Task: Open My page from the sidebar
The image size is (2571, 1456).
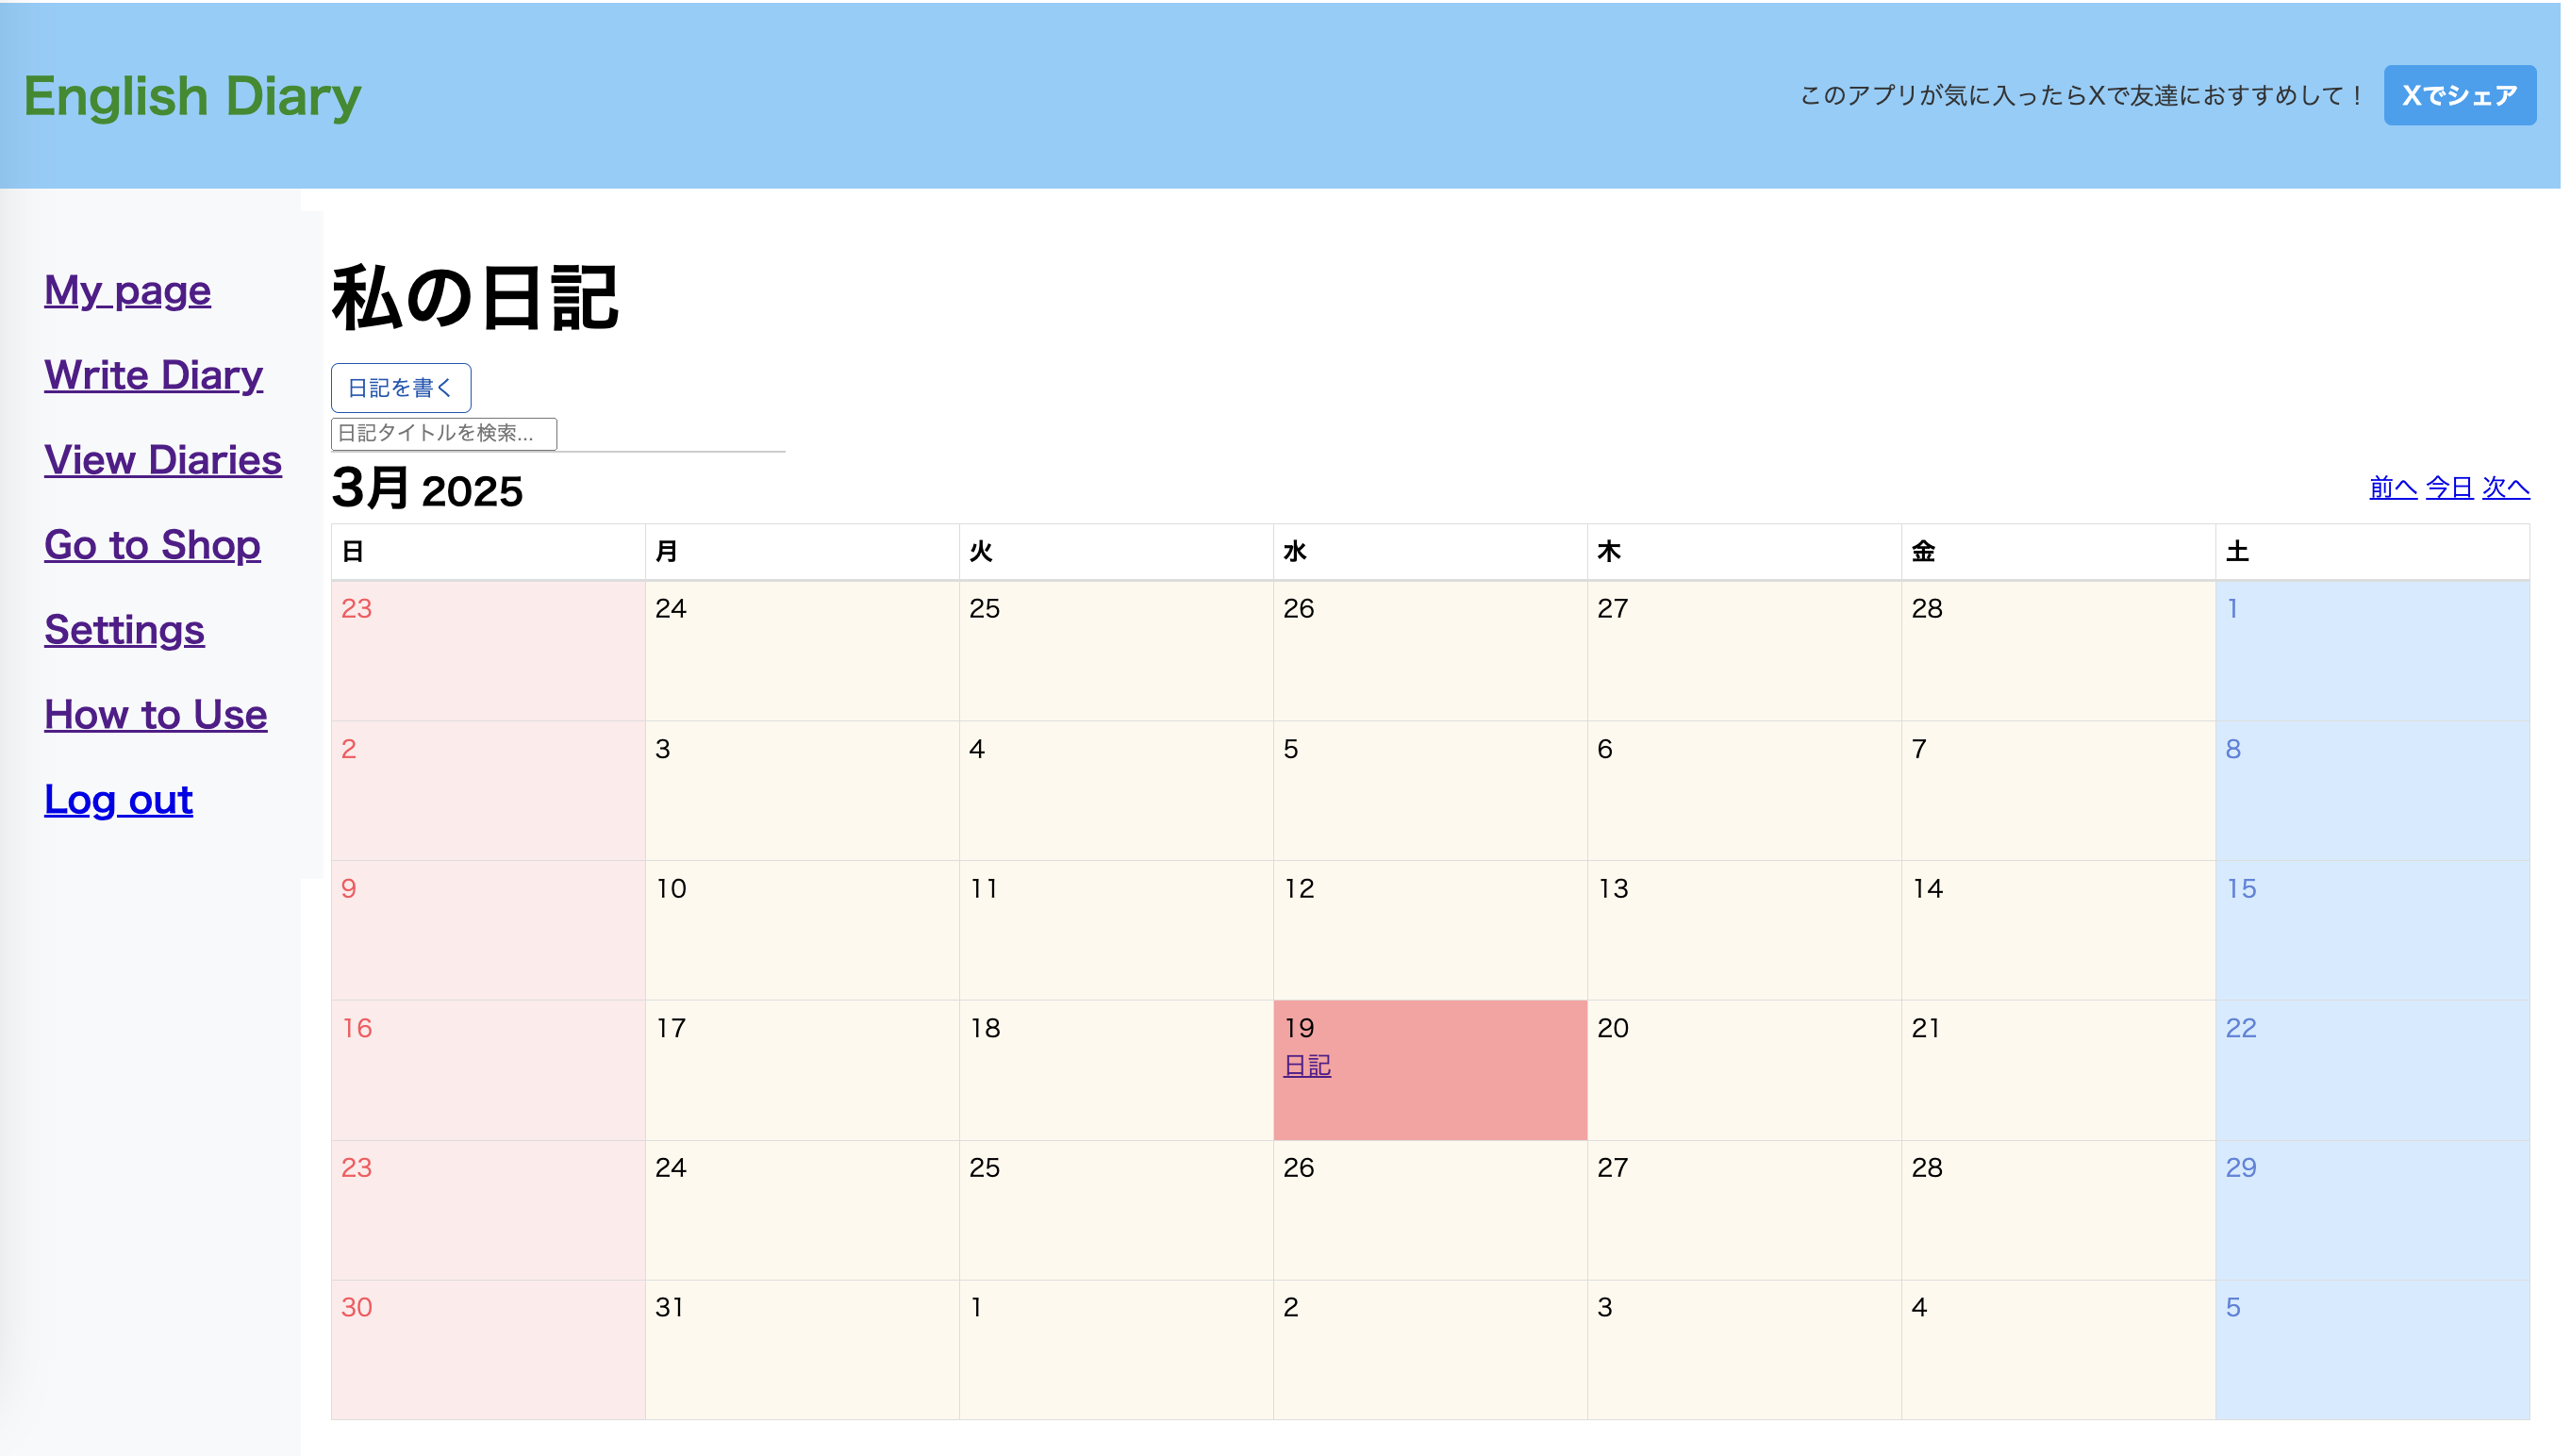Action: (x=127, y=291)
